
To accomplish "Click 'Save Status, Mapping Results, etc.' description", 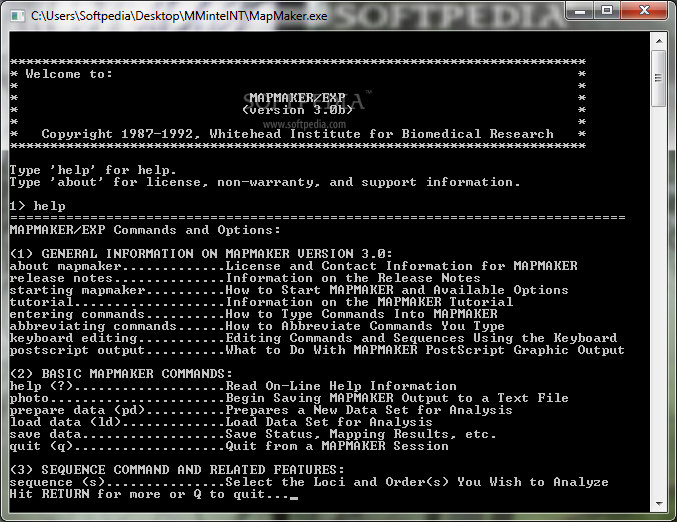I will (361, 434).
